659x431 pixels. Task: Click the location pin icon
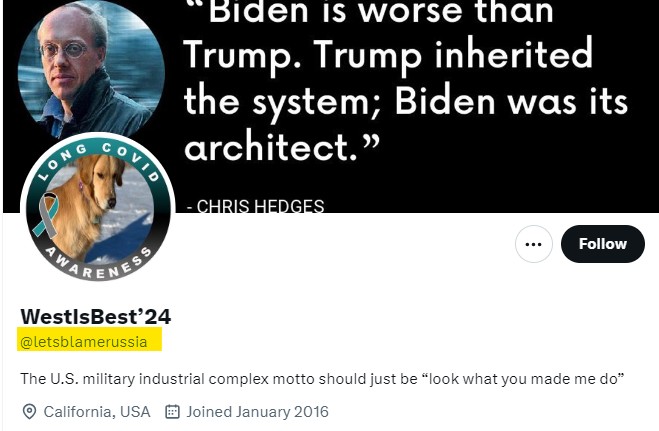(x=29, y=412)
